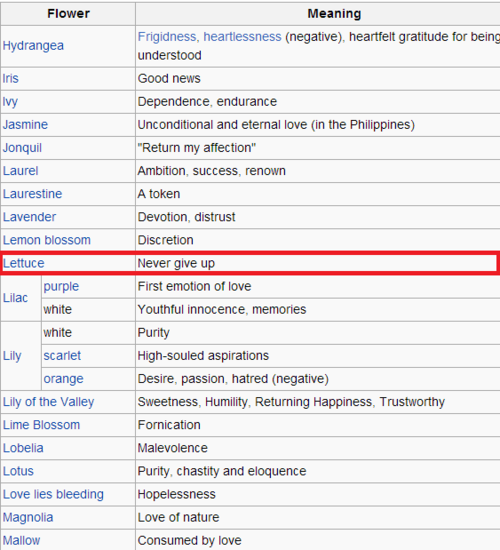Follow the Laurestine link
Screen dimensions: 500x550
click(32, 194)
